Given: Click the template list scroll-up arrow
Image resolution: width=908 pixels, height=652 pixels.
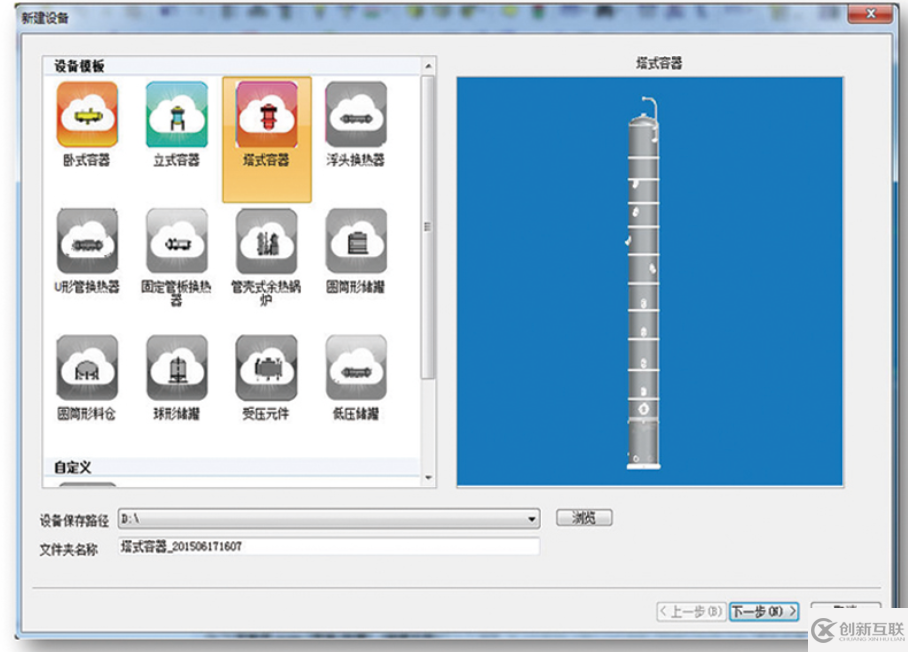Looking at the screenshot, I should (429, 66).
